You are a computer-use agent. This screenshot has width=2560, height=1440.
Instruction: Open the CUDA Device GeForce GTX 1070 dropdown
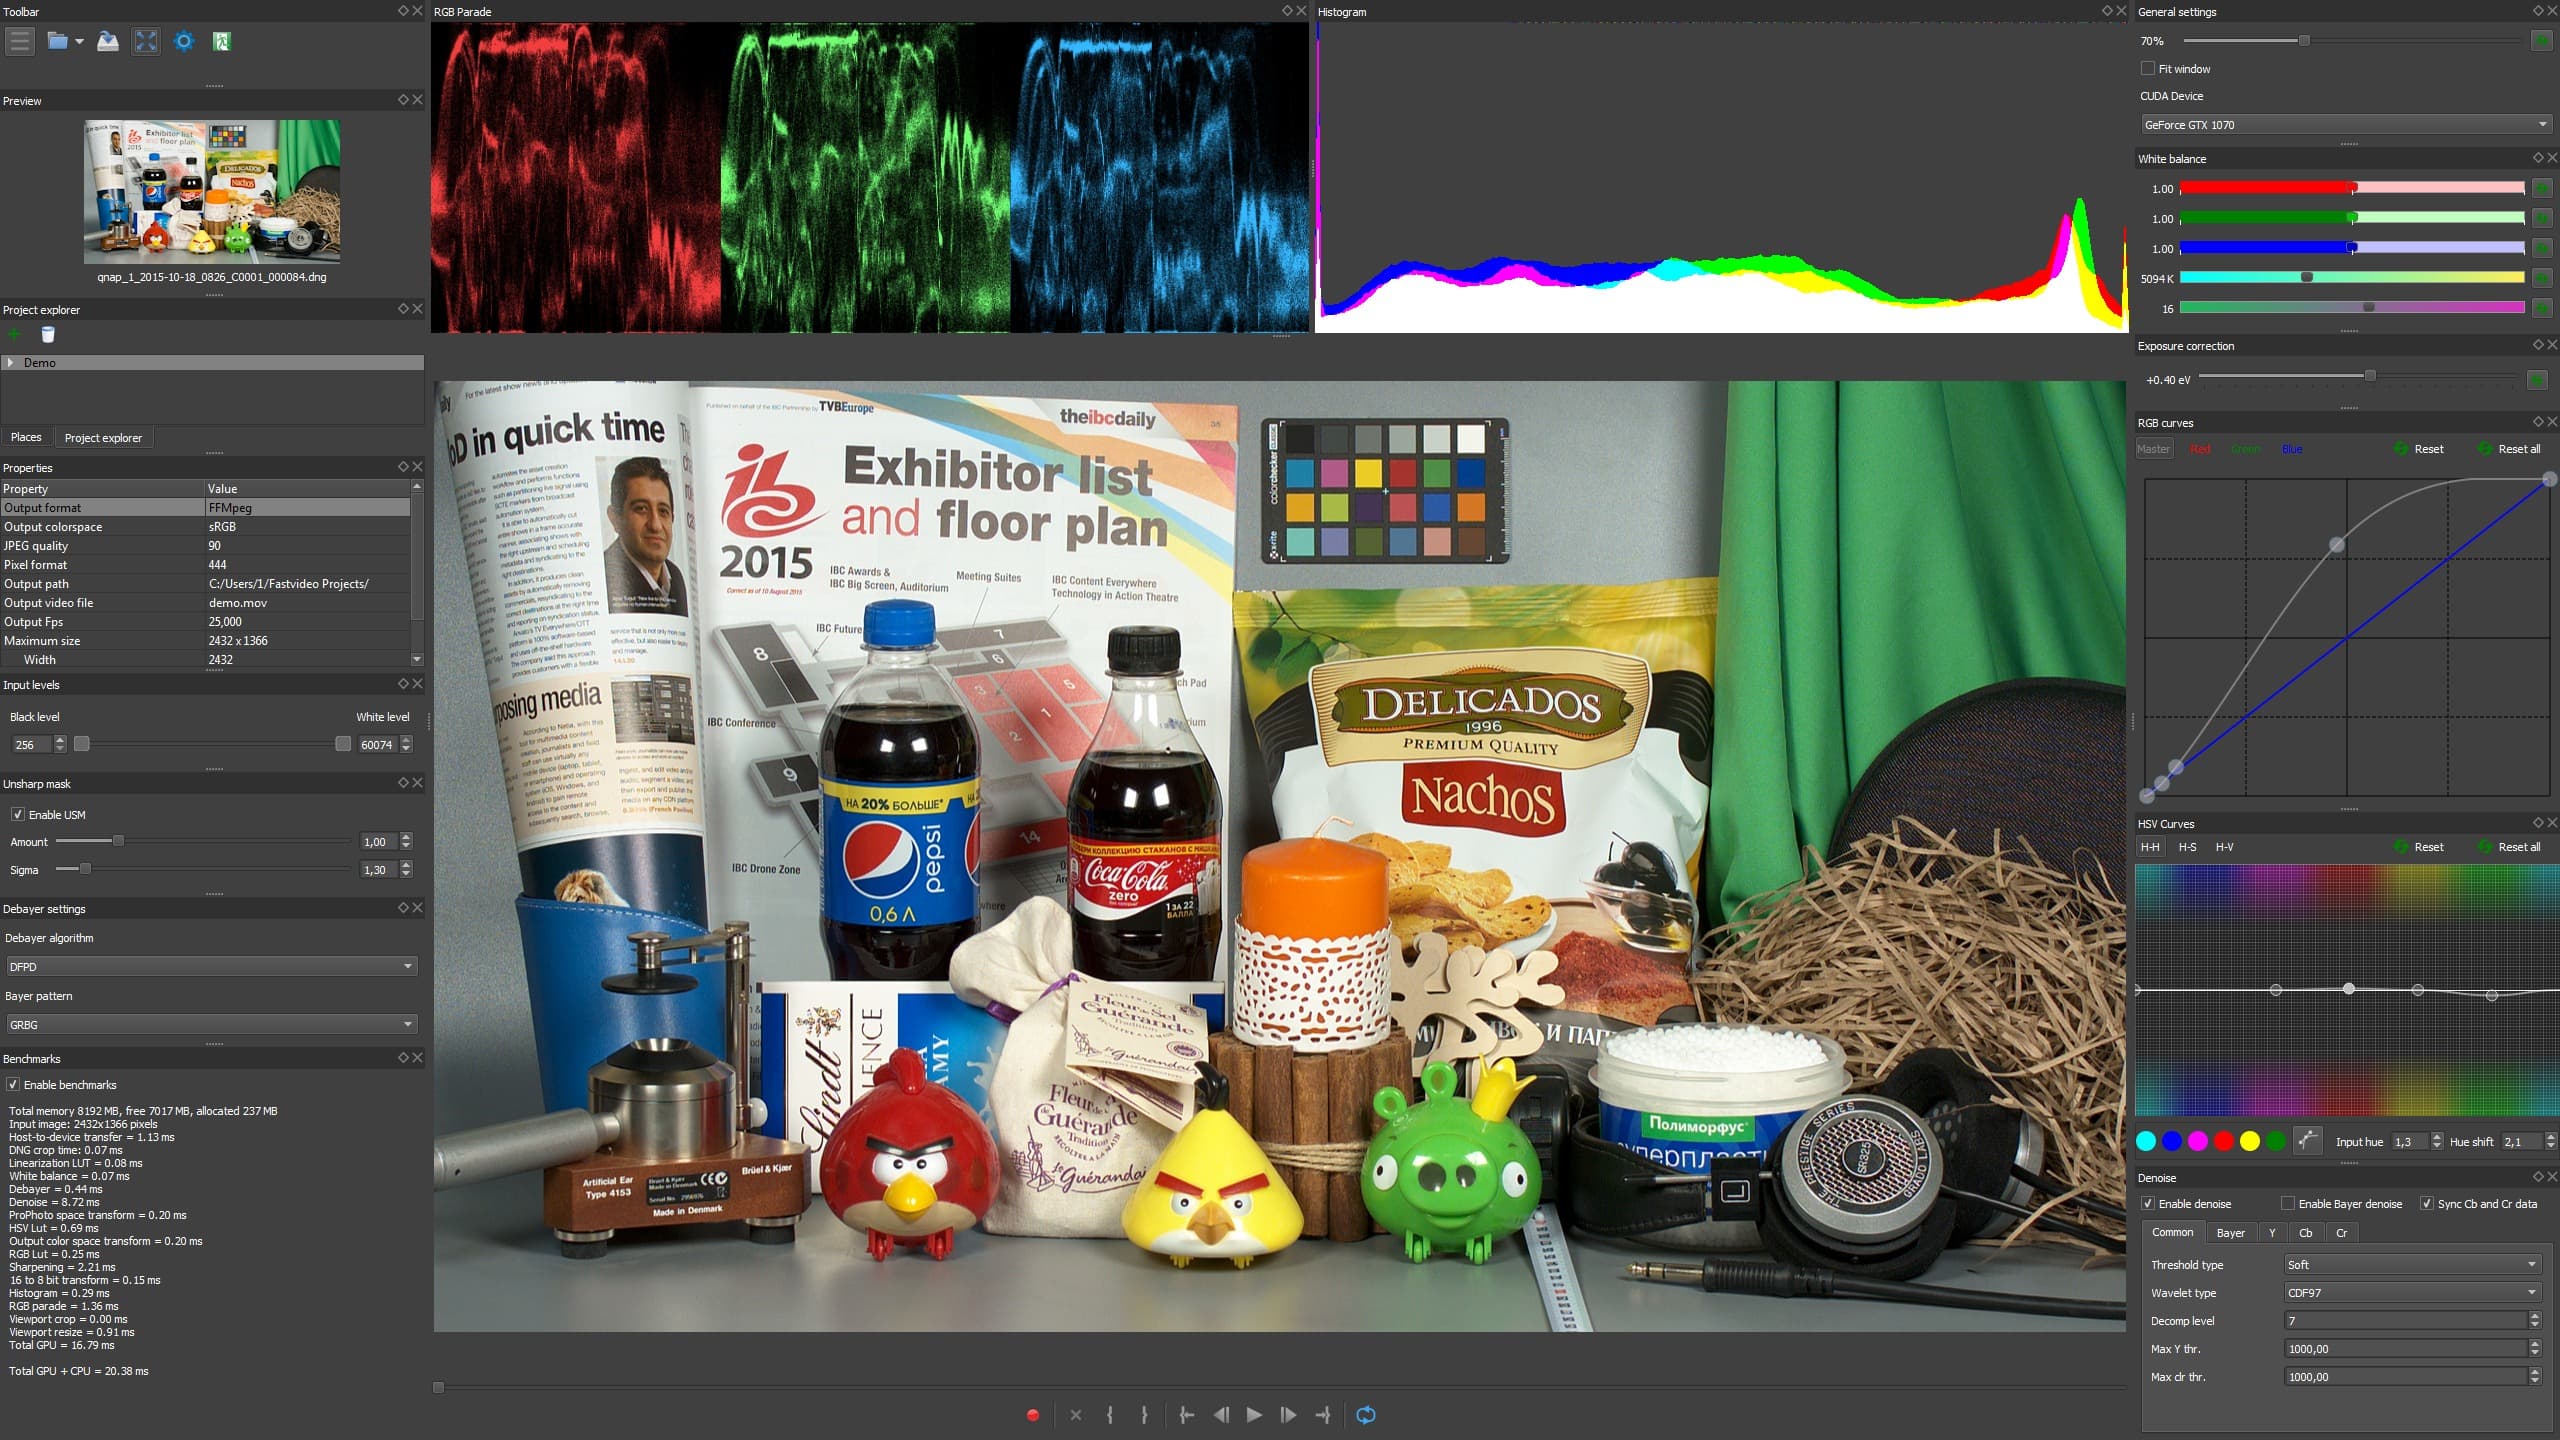coord(2345,125)
